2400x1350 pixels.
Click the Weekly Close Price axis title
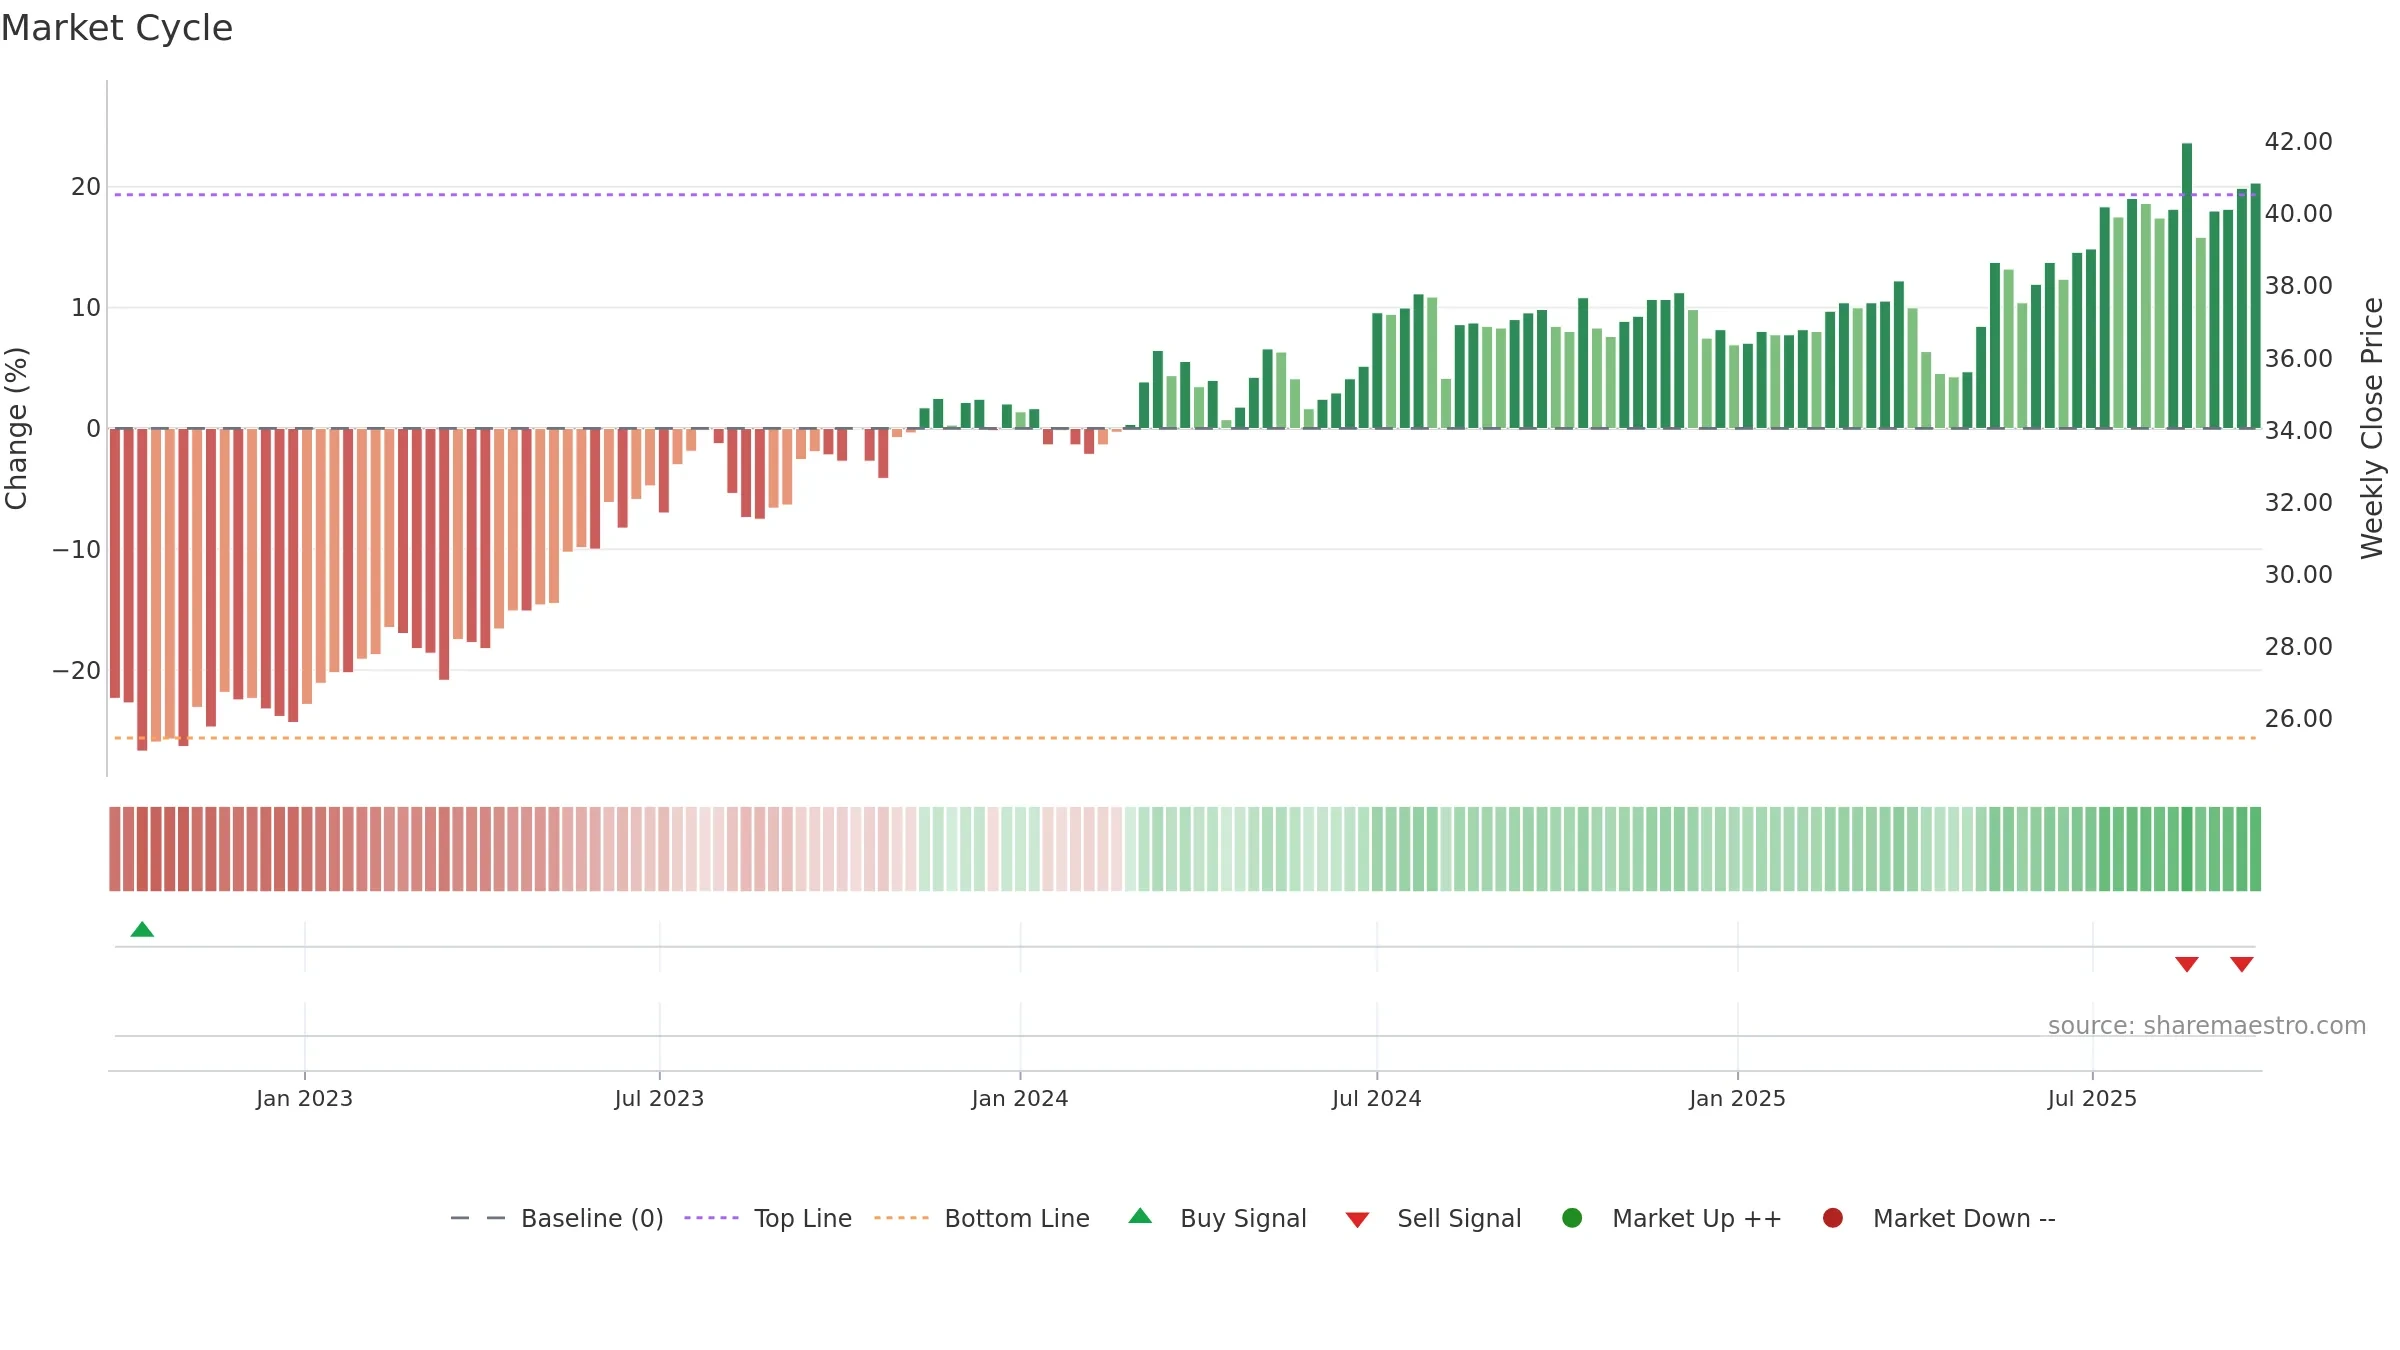tap(2372, 428)
